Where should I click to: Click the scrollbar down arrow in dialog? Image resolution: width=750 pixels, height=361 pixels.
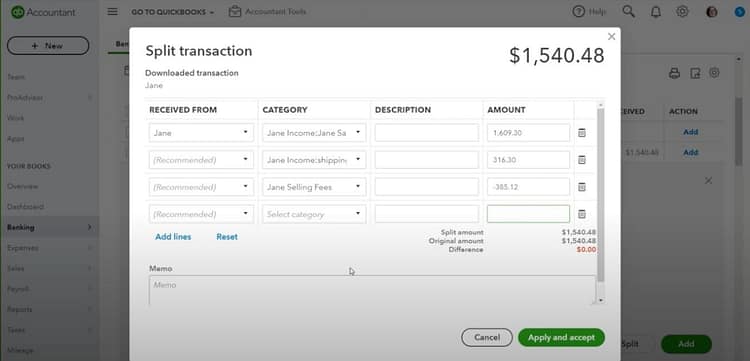[x=601, y=301]
